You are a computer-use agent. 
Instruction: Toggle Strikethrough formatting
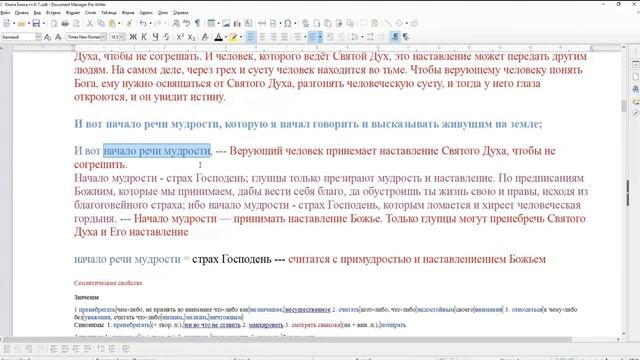[167, 37]
